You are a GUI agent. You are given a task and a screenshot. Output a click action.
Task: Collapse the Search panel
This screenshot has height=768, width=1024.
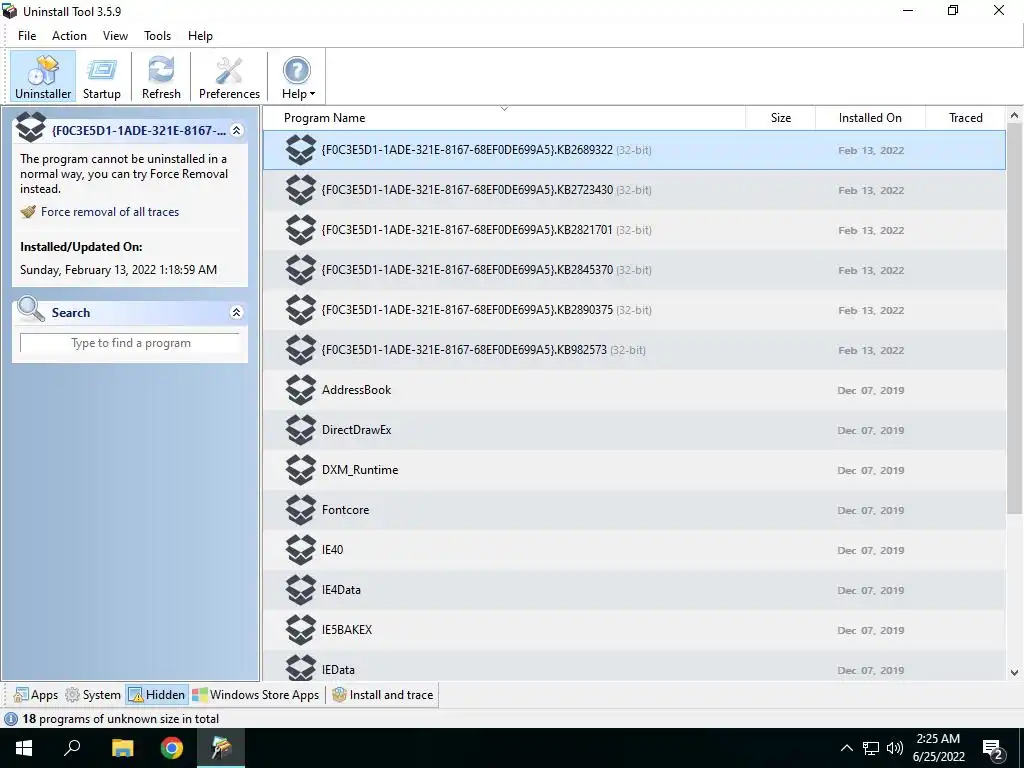(236, 313)
